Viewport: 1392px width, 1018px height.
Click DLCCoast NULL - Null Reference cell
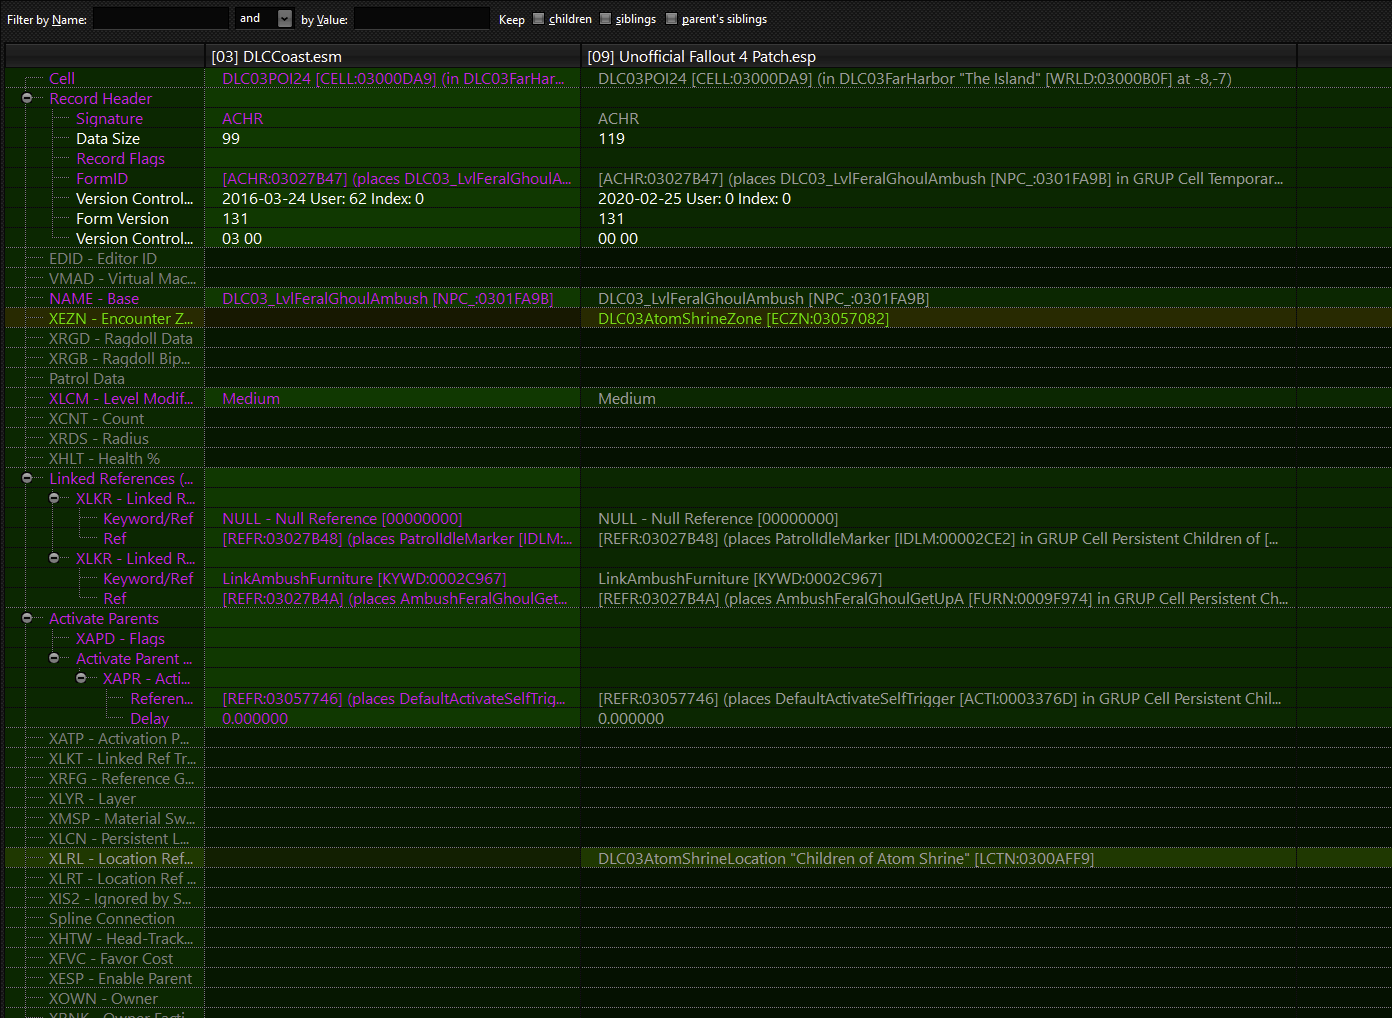point(342,518)
